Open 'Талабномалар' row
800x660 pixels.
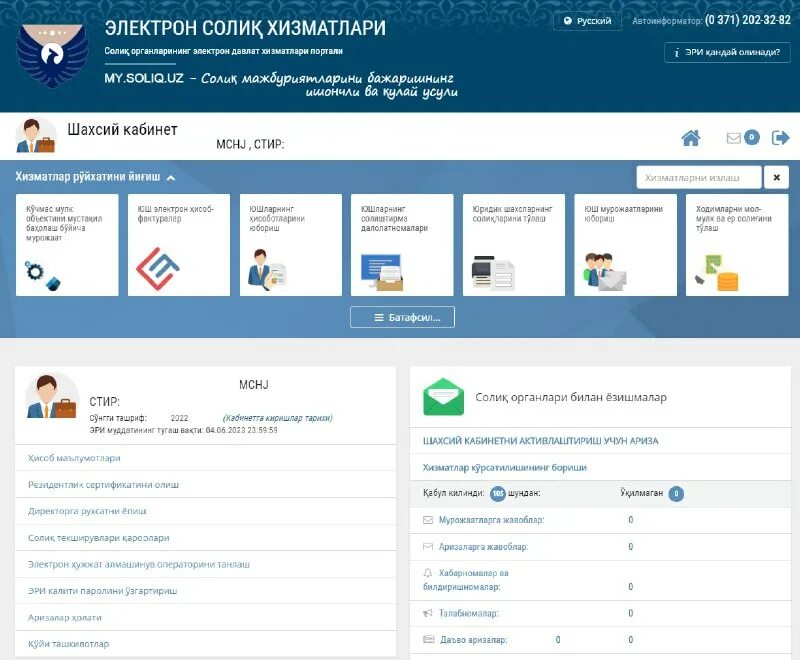point(601,613)
